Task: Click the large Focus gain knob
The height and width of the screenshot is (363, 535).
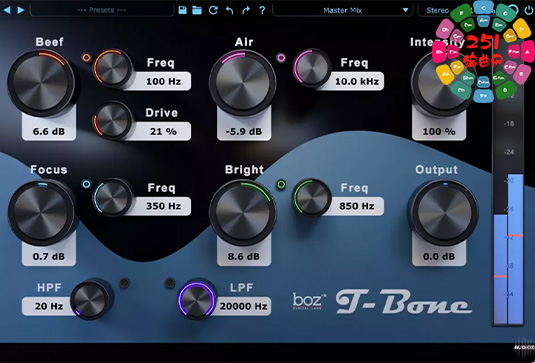Action: point(41,213)
